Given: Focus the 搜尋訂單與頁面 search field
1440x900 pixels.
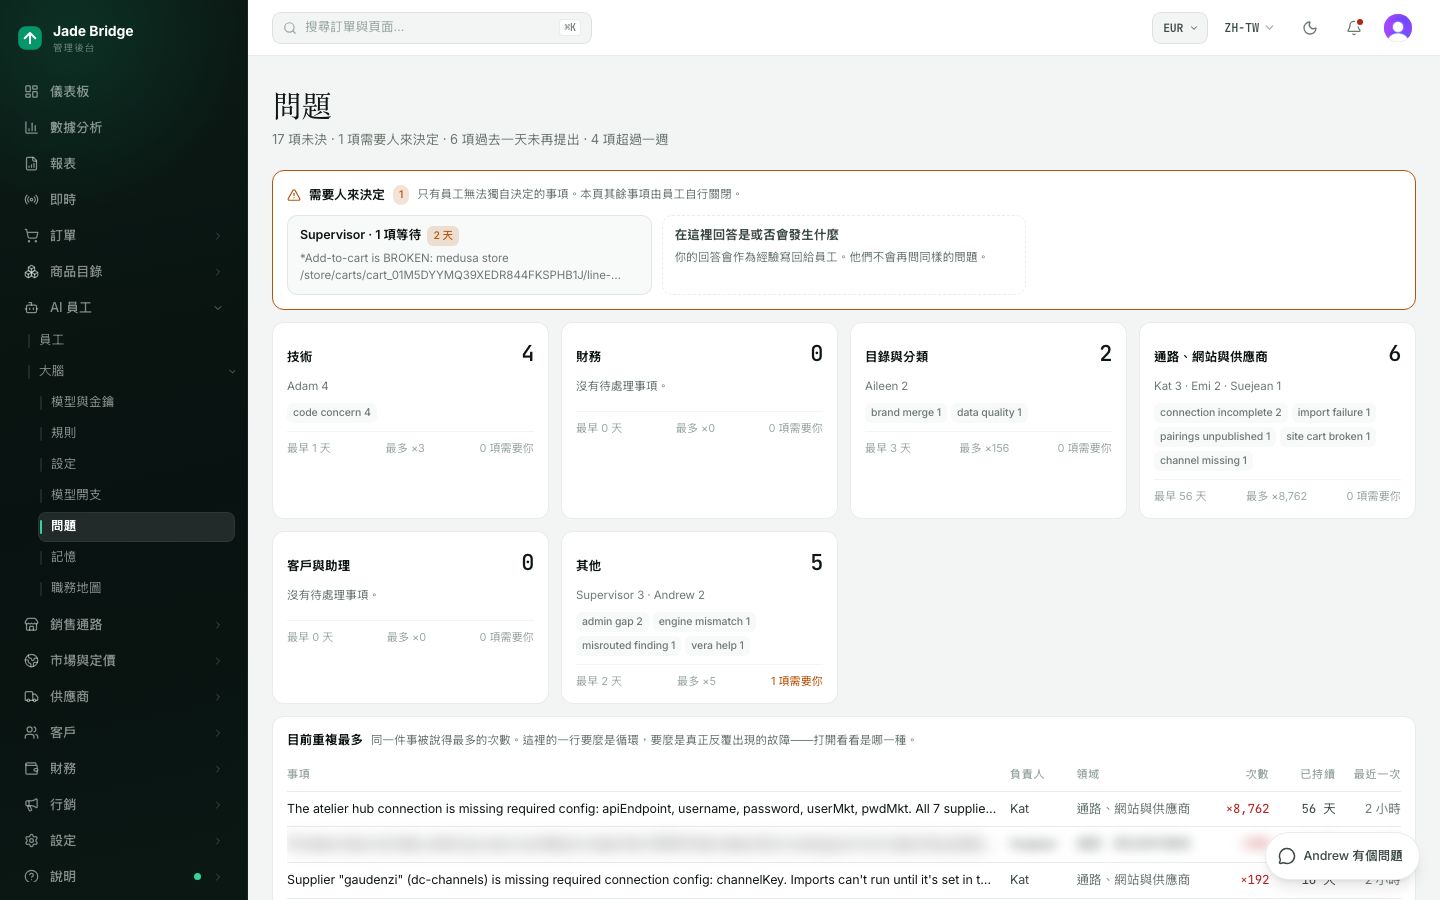Looking at the screenshot, I should [432, 28].
